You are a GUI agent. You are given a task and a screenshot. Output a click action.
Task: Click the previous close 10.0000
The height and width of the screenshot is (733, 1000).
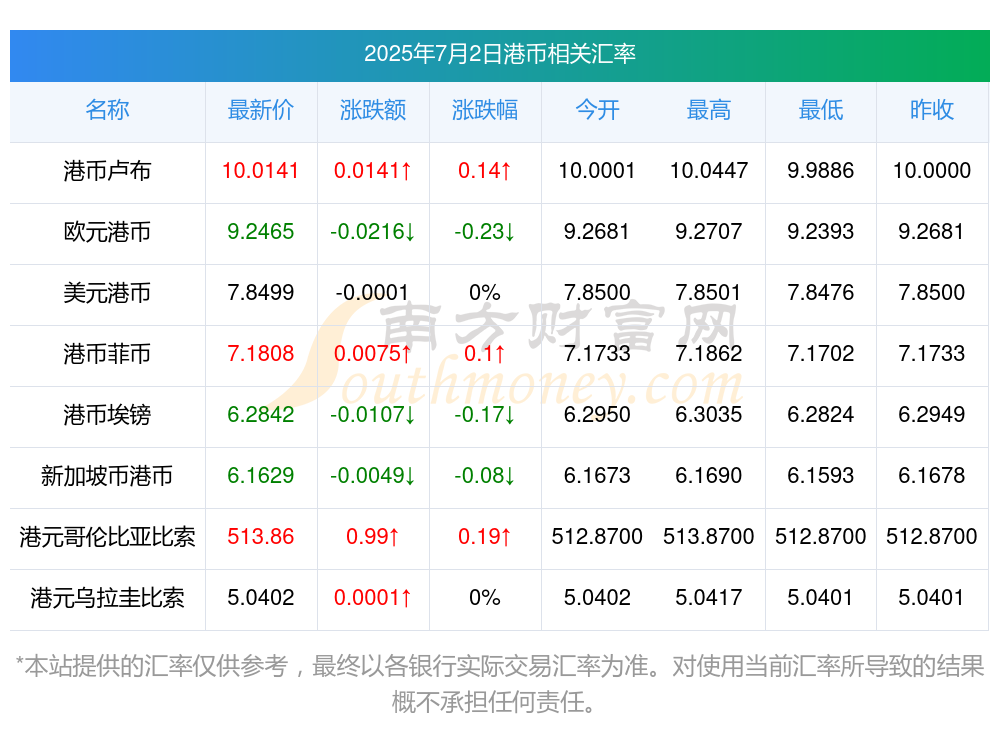tap(932, 171)
